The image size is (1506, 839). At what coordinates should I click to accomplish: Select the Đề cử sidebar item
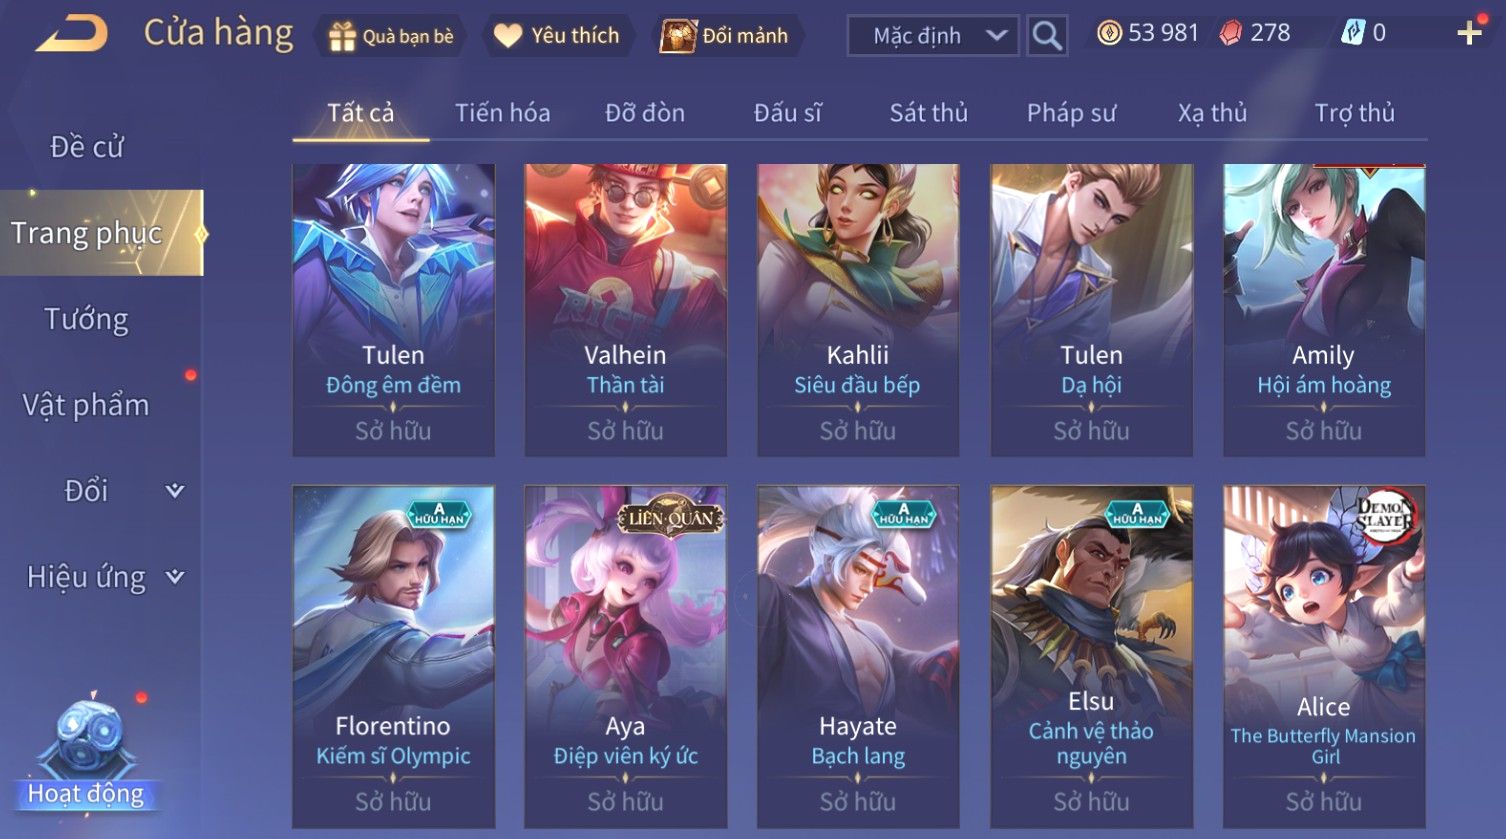[87, 147]
